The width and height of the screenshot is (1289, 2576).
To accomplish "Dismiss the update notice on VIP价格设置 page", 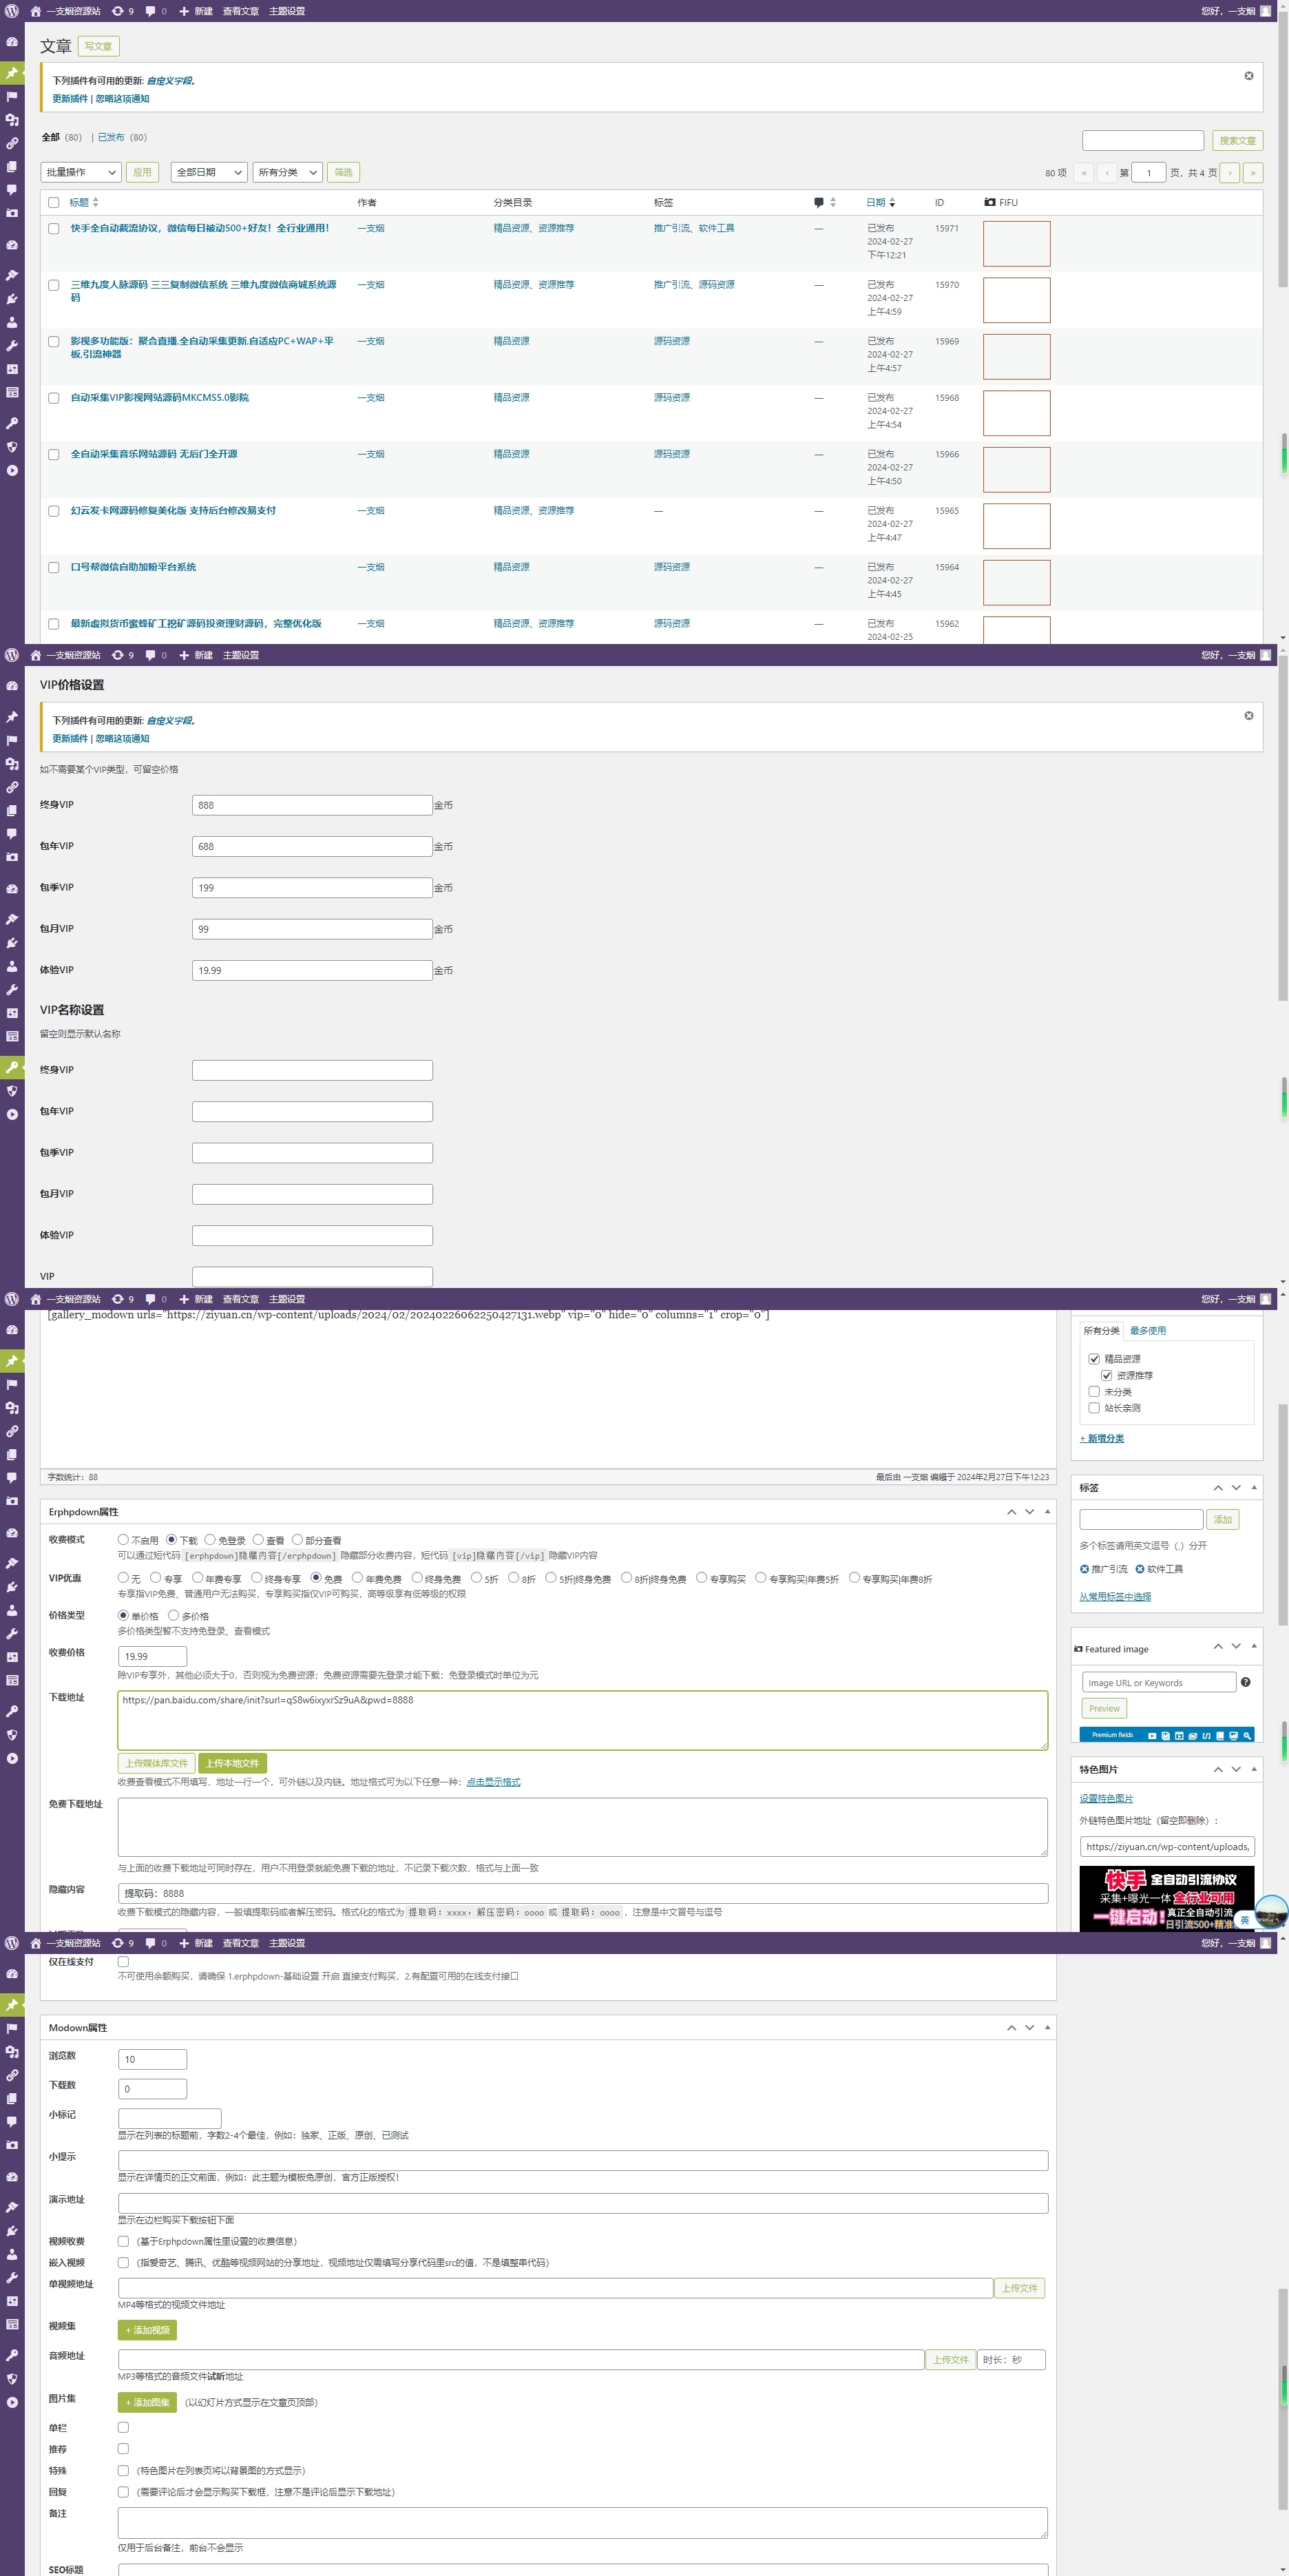I will (1248, 716).
